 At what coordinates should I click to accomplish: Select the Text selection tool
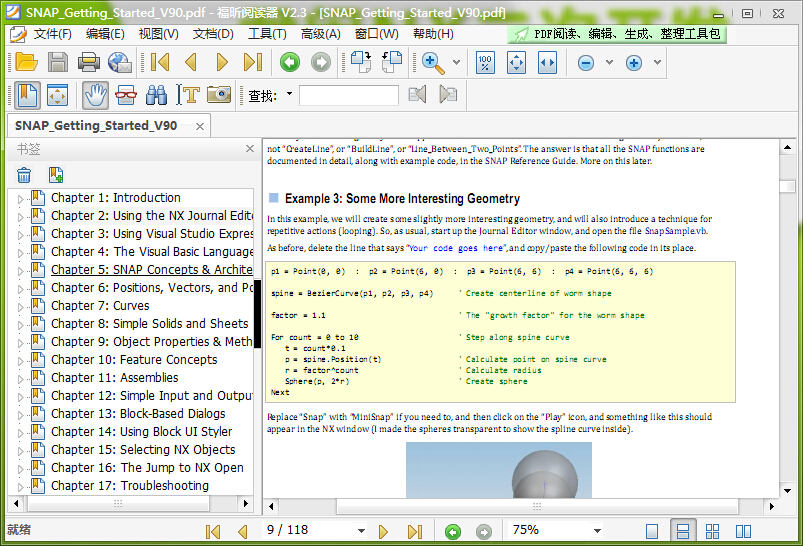point(187,95)
